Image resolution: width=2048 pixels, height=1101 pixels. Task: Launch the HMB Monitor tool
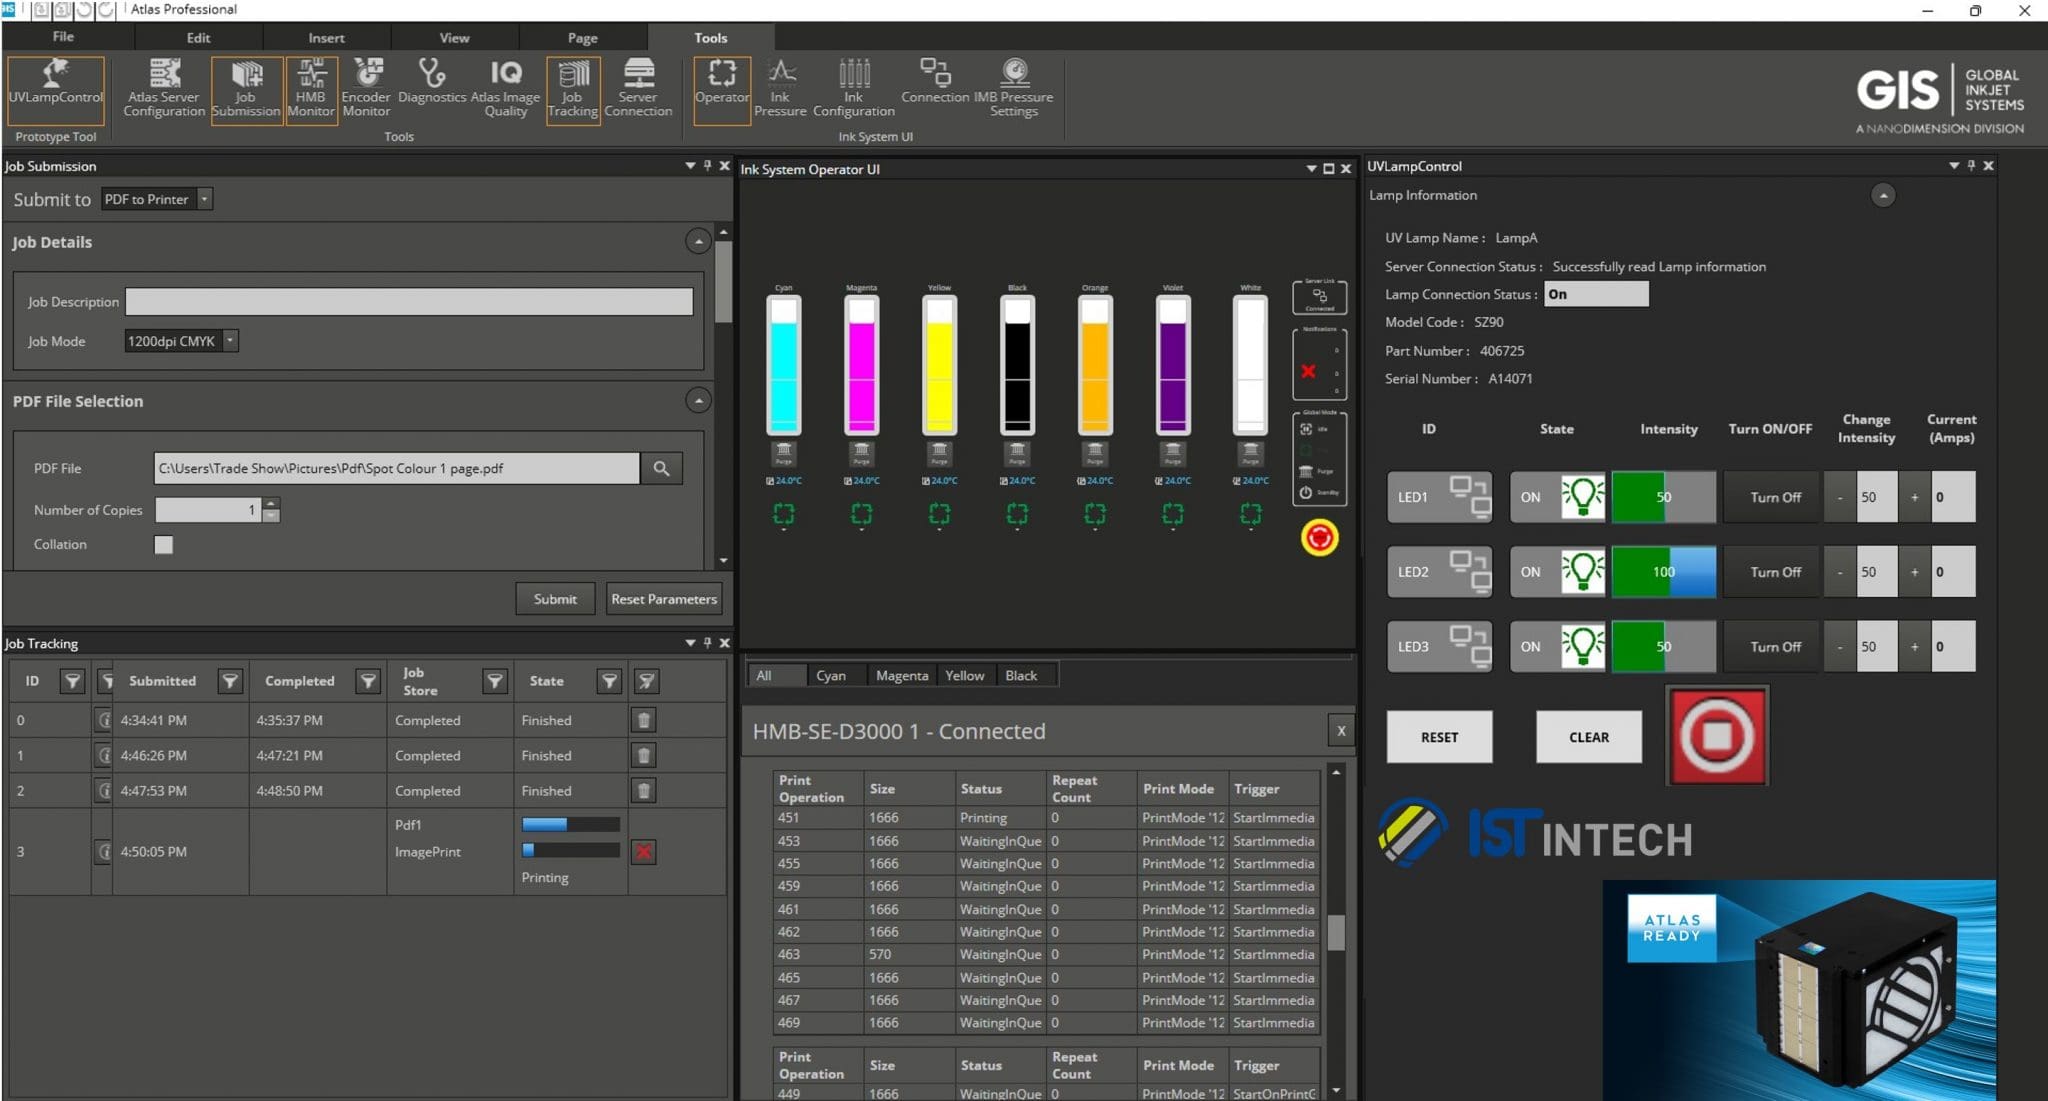pyautogui.click(x=311, y=90)
